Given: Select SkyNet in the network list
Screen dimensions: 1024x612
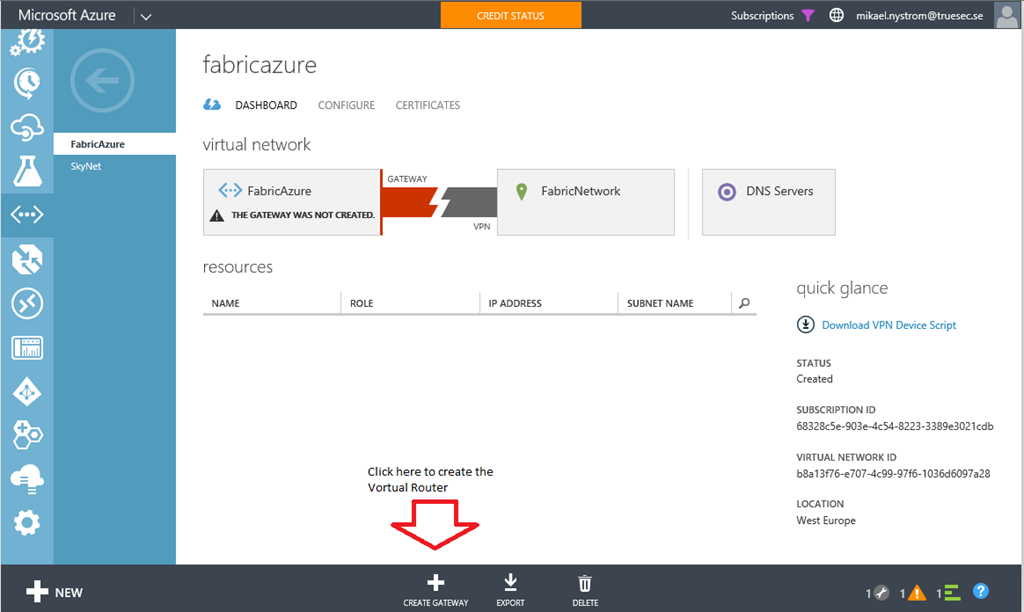Looking at the screenshot, I should coord(86,166).
